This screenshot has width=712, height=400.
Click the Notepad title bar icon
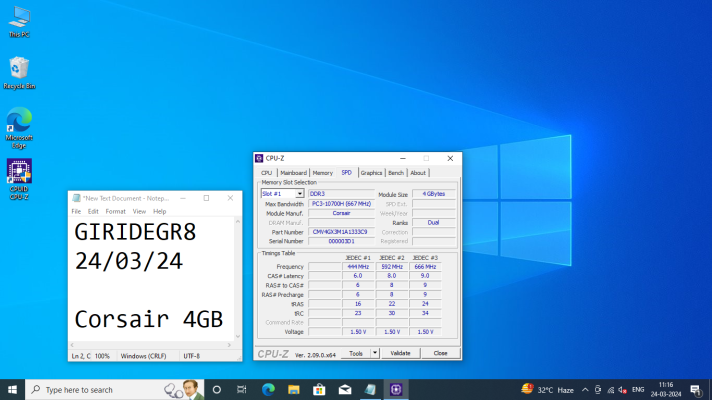(76, 198)
